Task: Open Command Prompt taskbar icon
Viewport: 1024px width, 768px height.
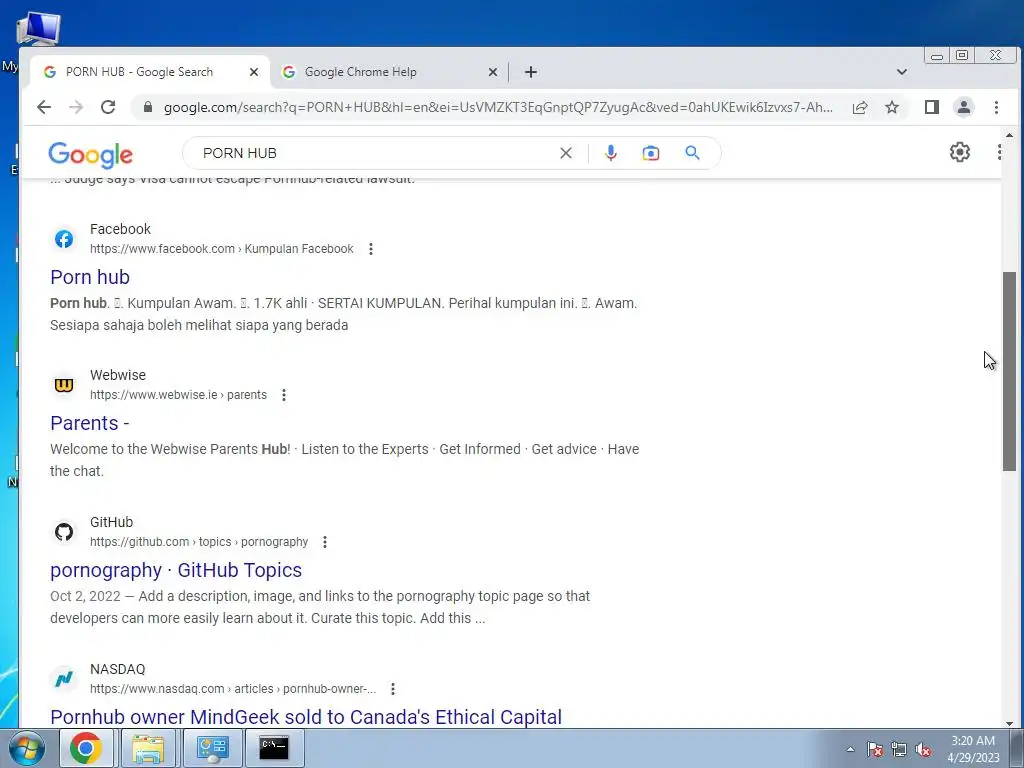Action: (274, 748)
